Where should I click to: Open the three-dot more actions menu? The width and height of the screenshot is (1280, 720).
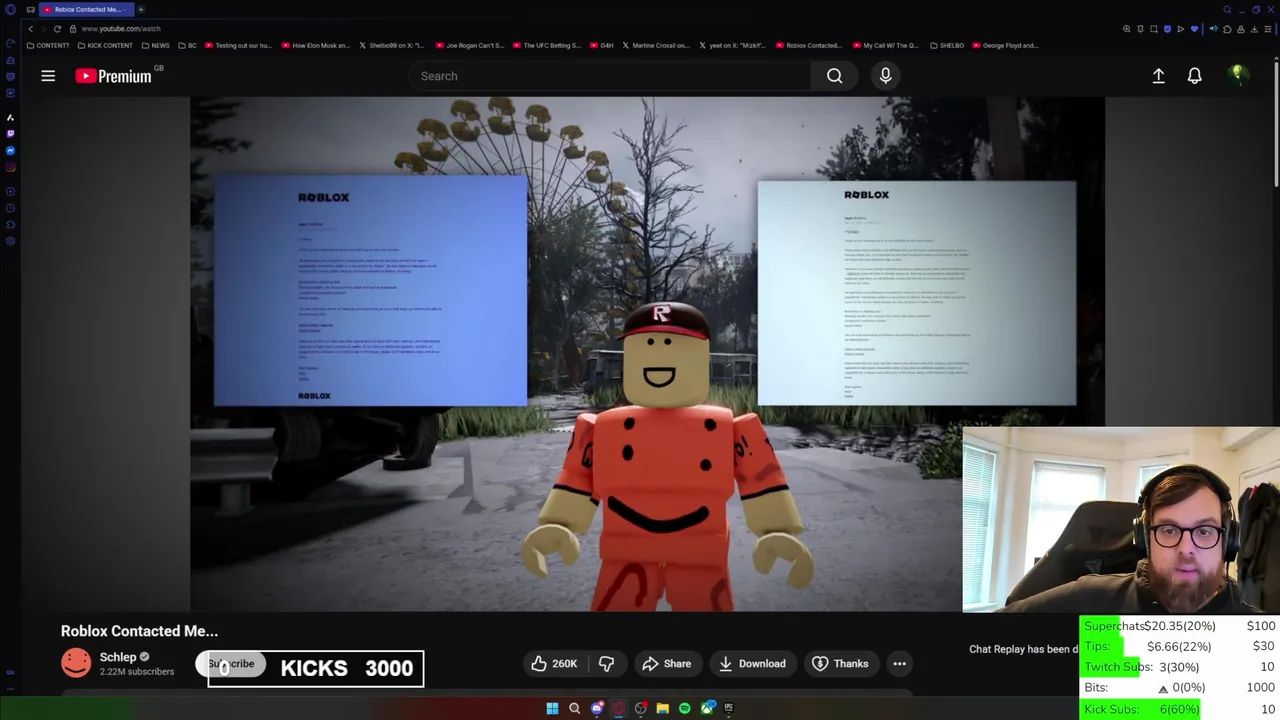tap(899, 664)
